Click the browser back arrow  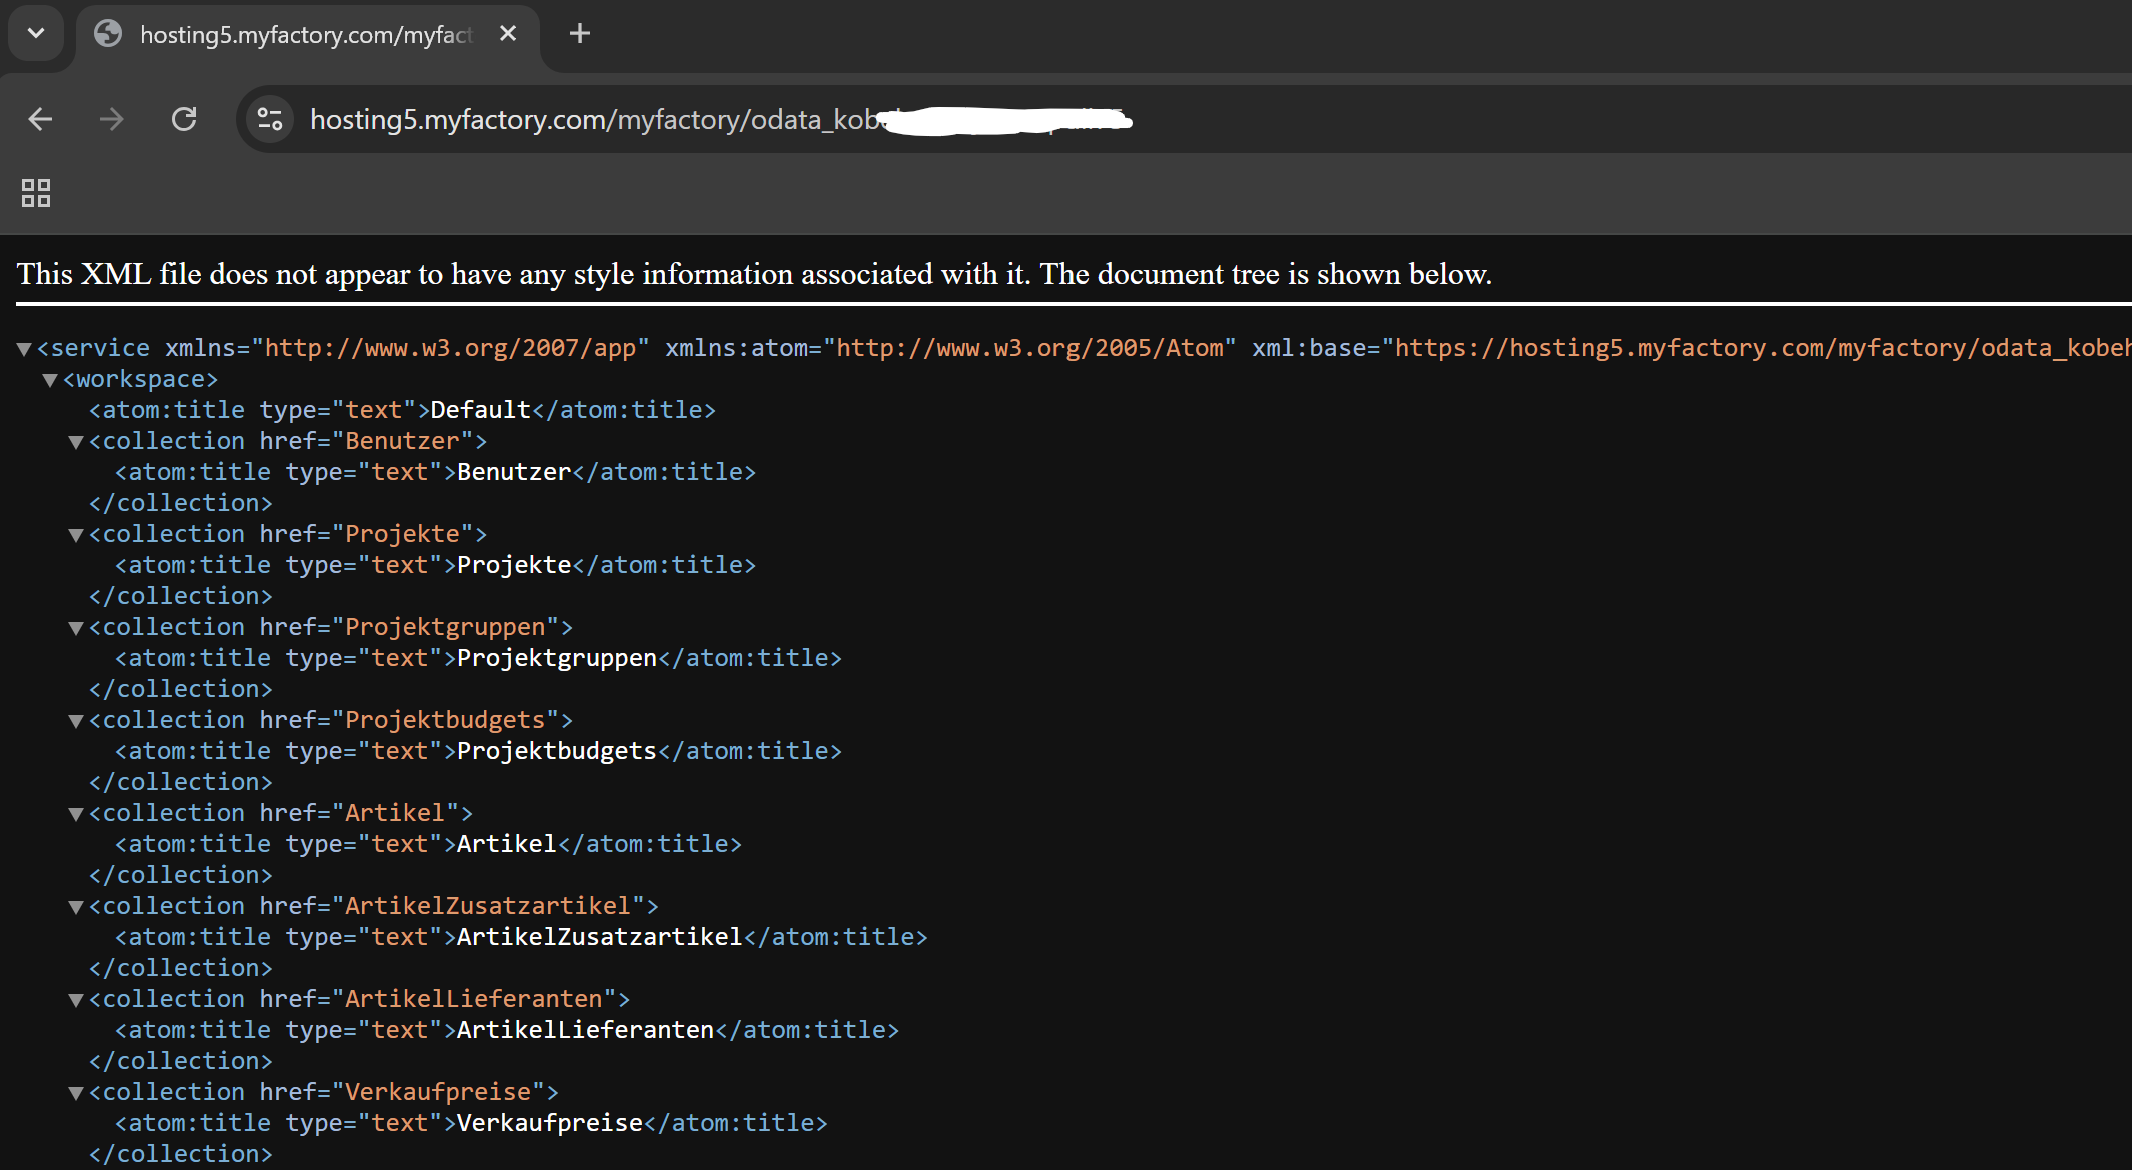[x=40, y=120]
